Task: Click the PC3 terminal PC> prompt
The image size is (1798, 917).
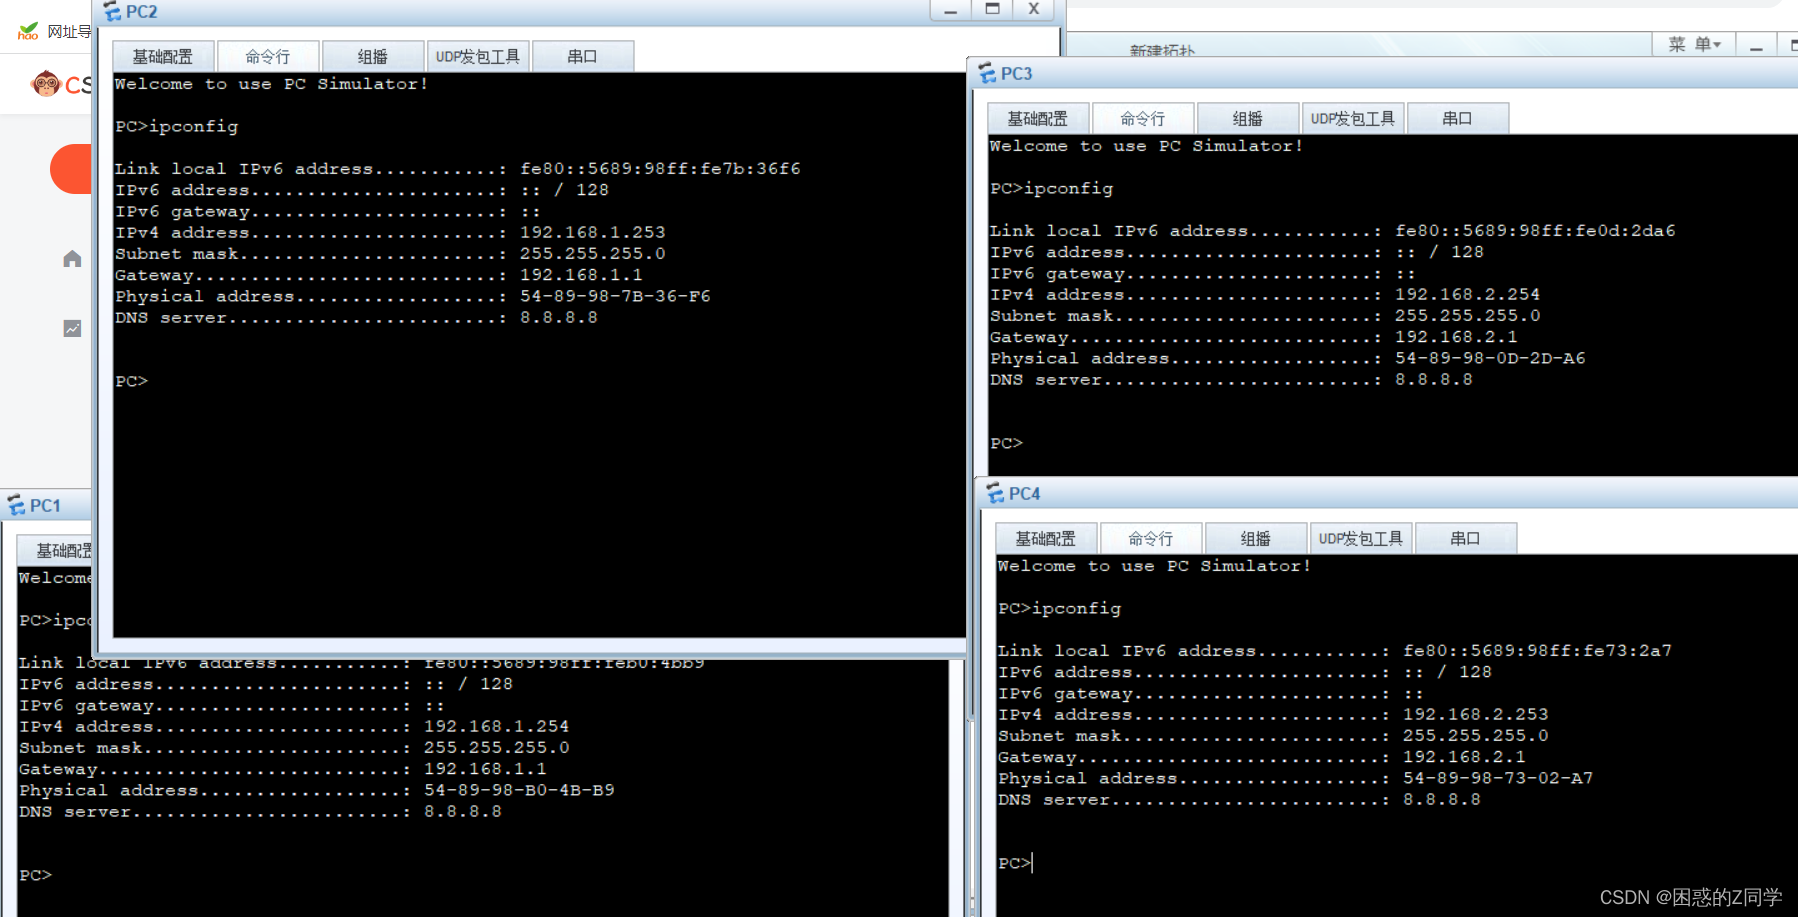Action: point(1006,443)
